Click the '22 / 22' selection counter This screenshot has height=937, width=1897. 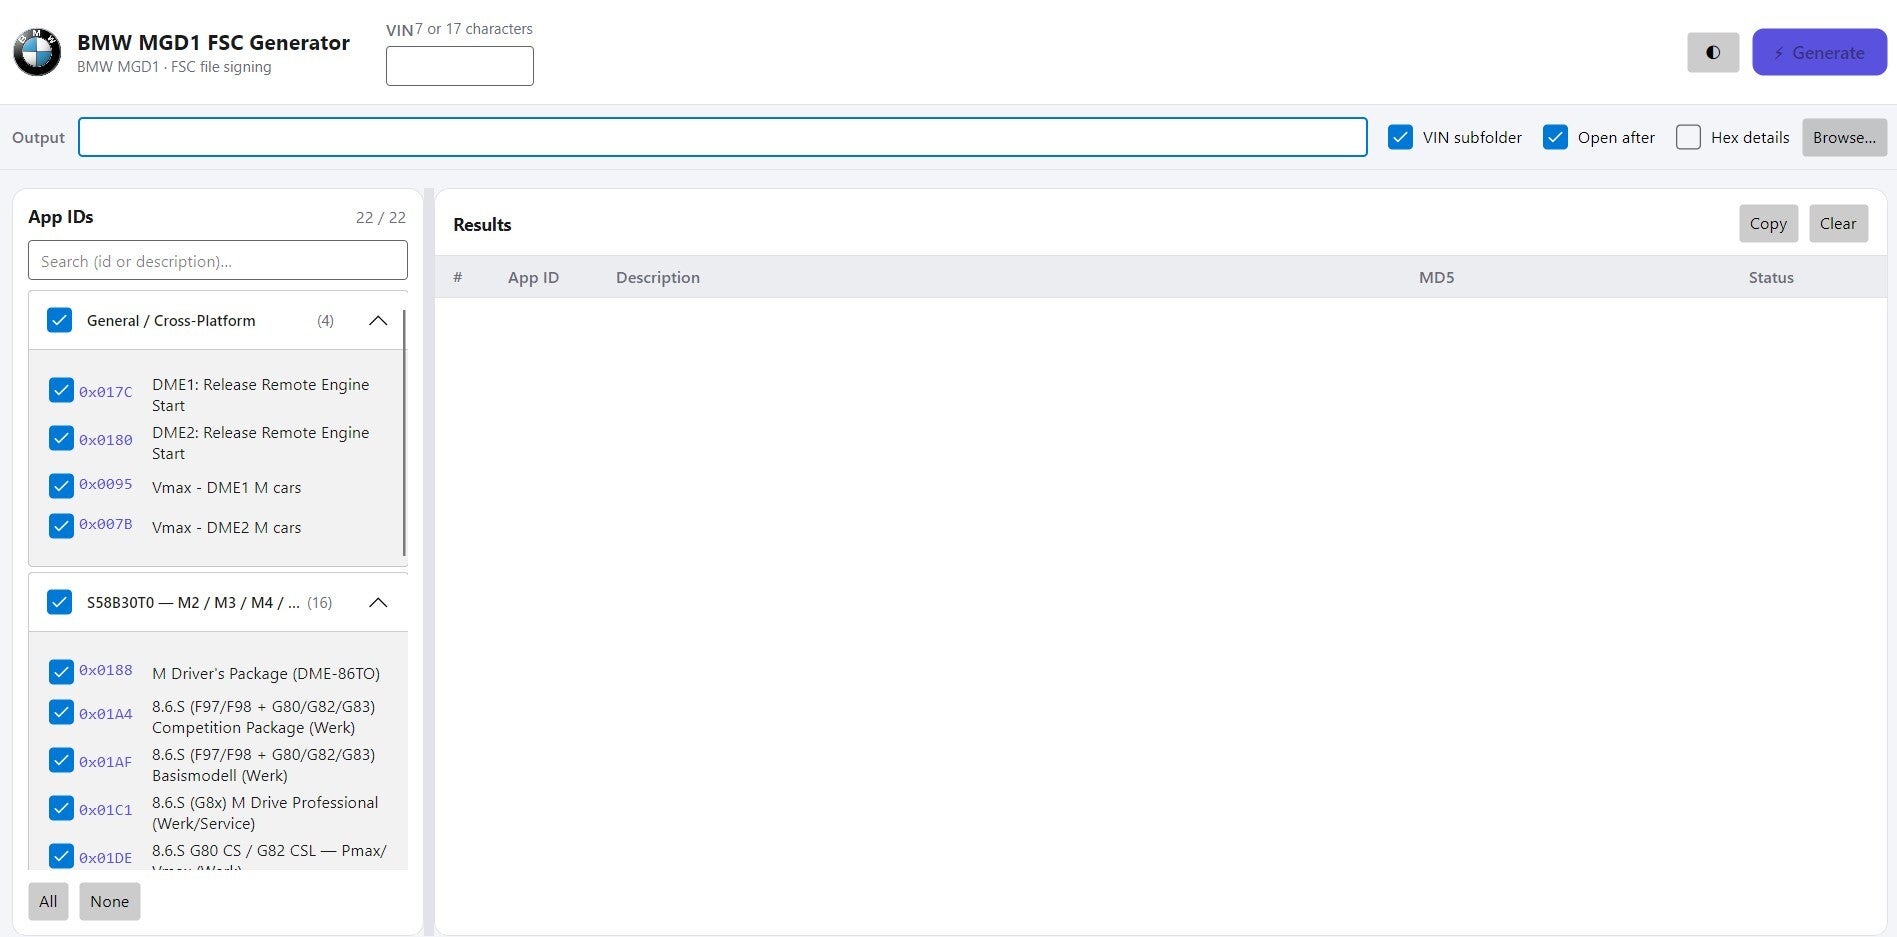[381, 217]
